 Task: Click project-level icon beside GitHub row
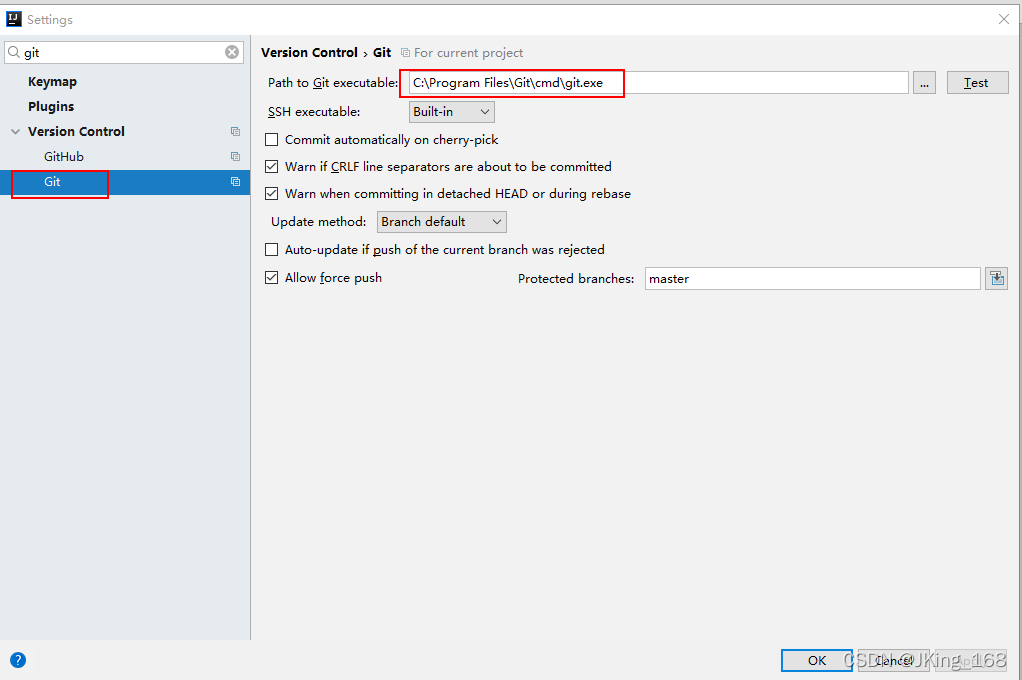235,156
